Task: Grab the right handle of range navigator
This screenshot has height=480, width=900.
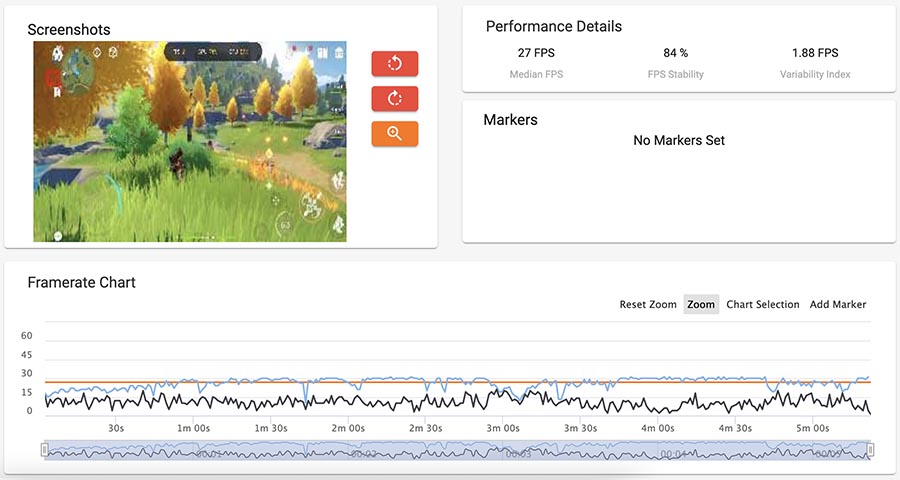Action: 870,450
